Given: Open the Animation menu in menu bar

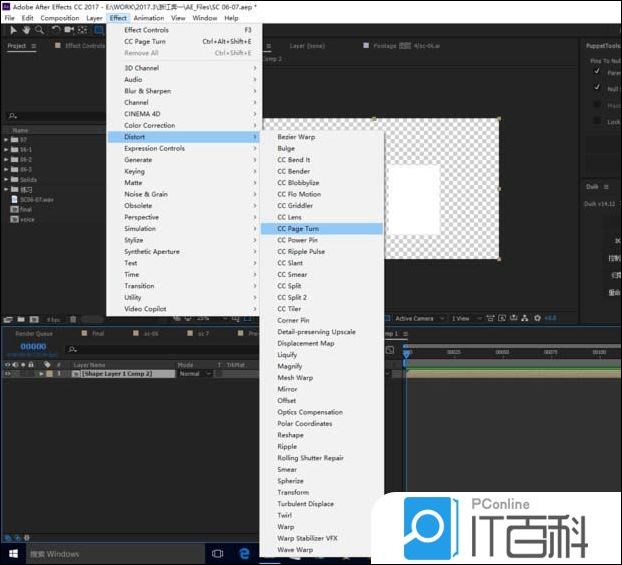Looking at the screenshot, I should click(149, 18).
